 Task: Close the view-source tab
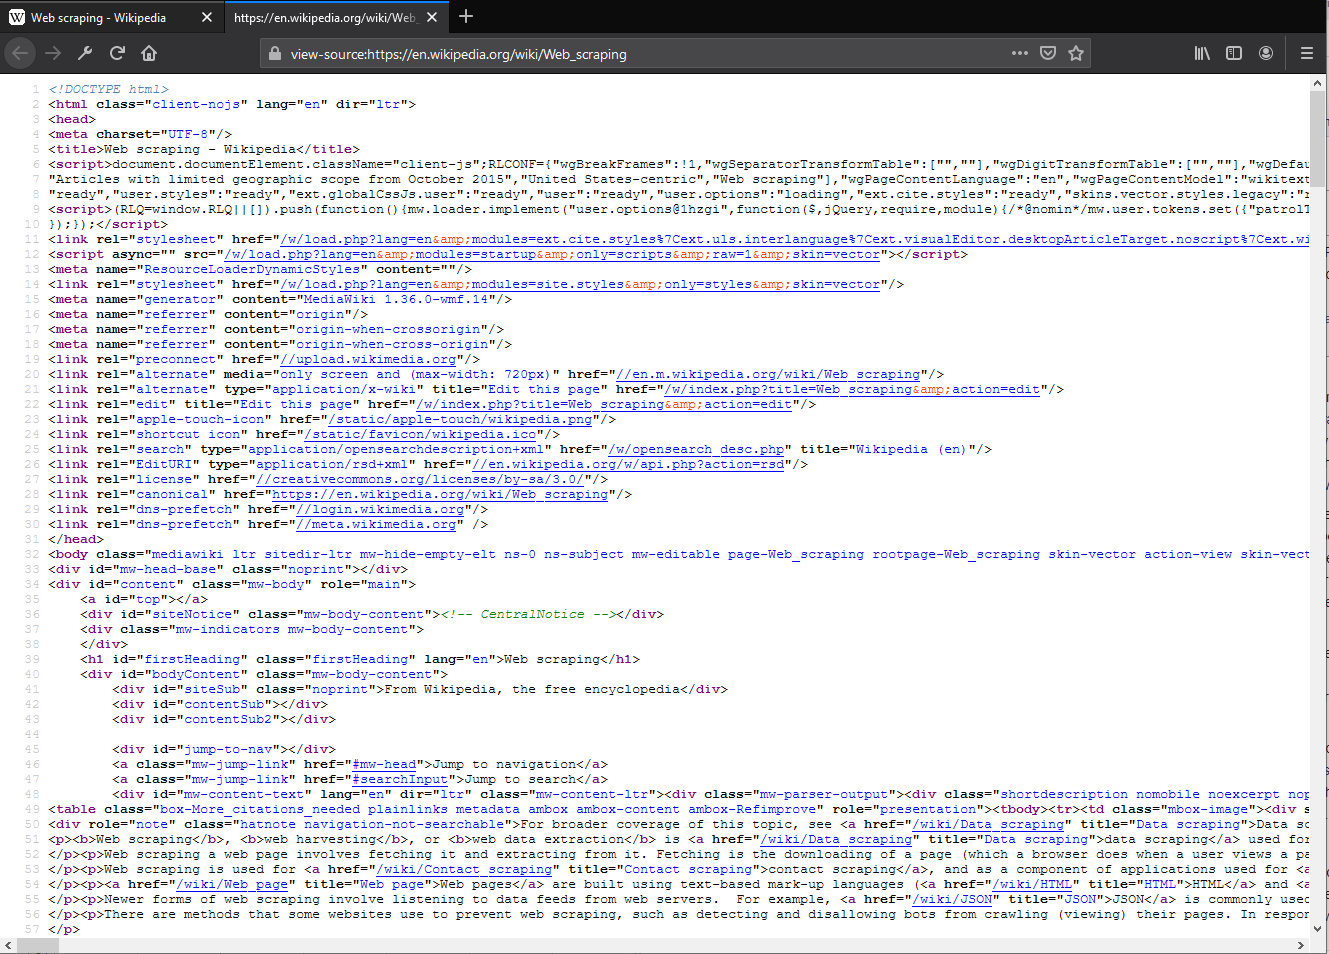431,17
